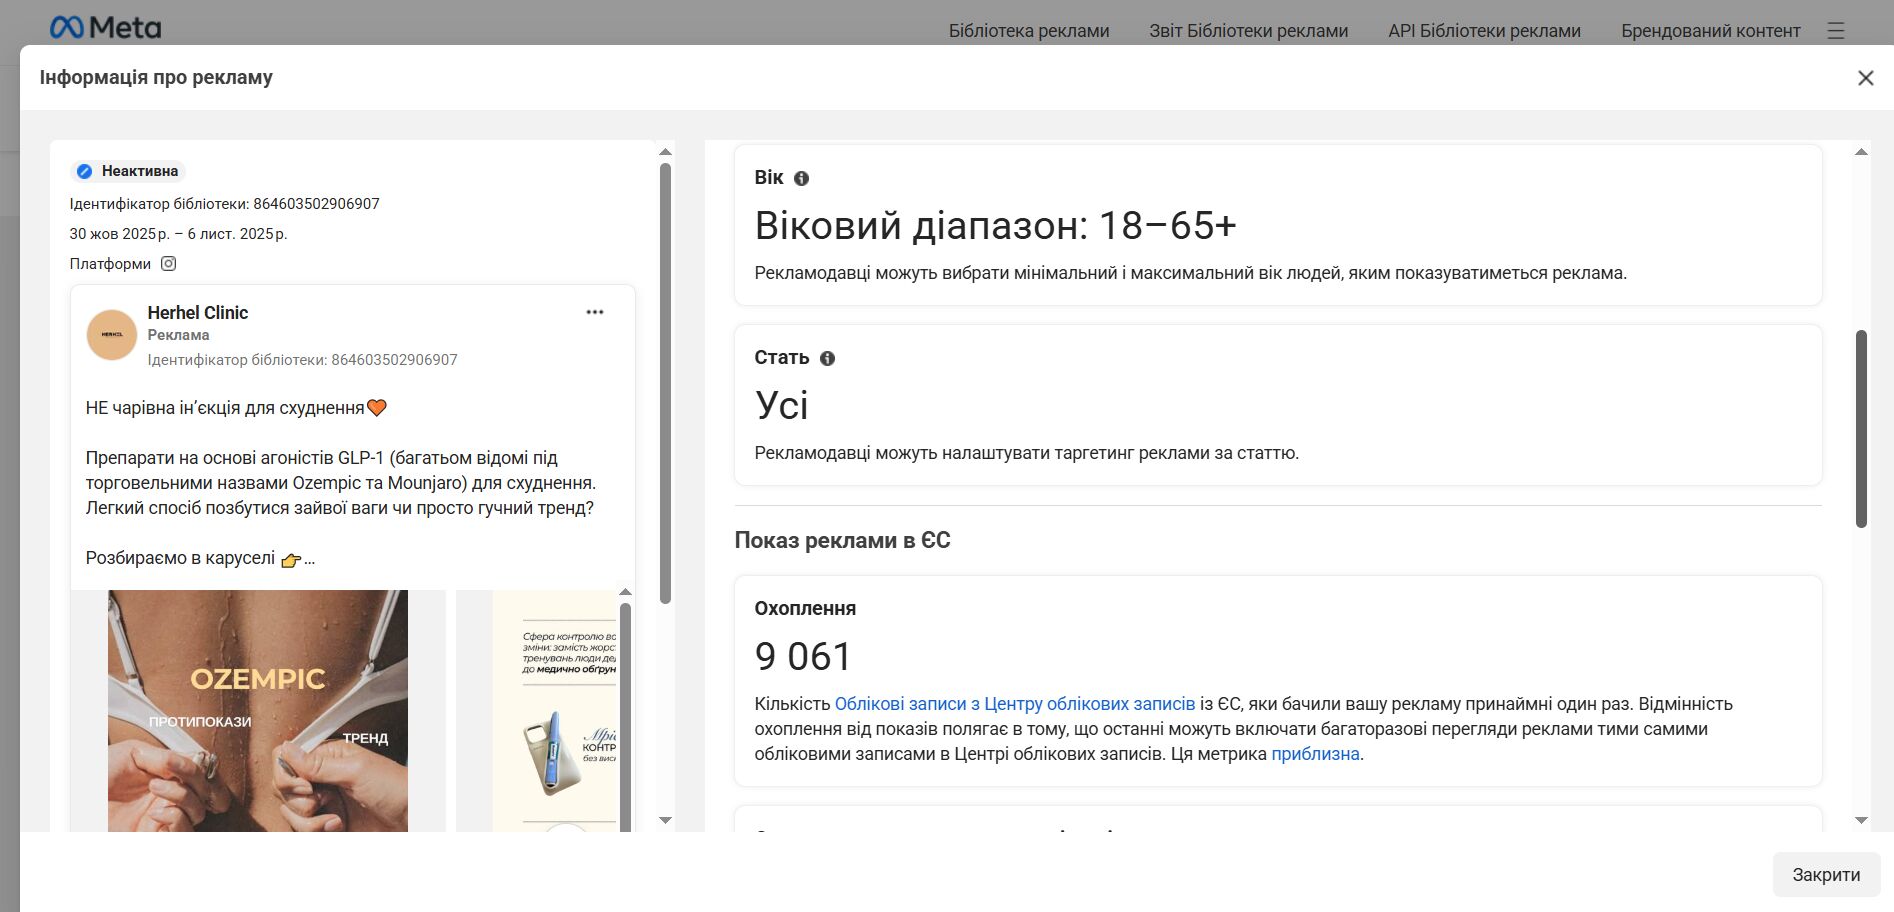Click the Meta logo
Image resolution: width=1894 pixels, height=912 pixels.
[x=105, y=28]
